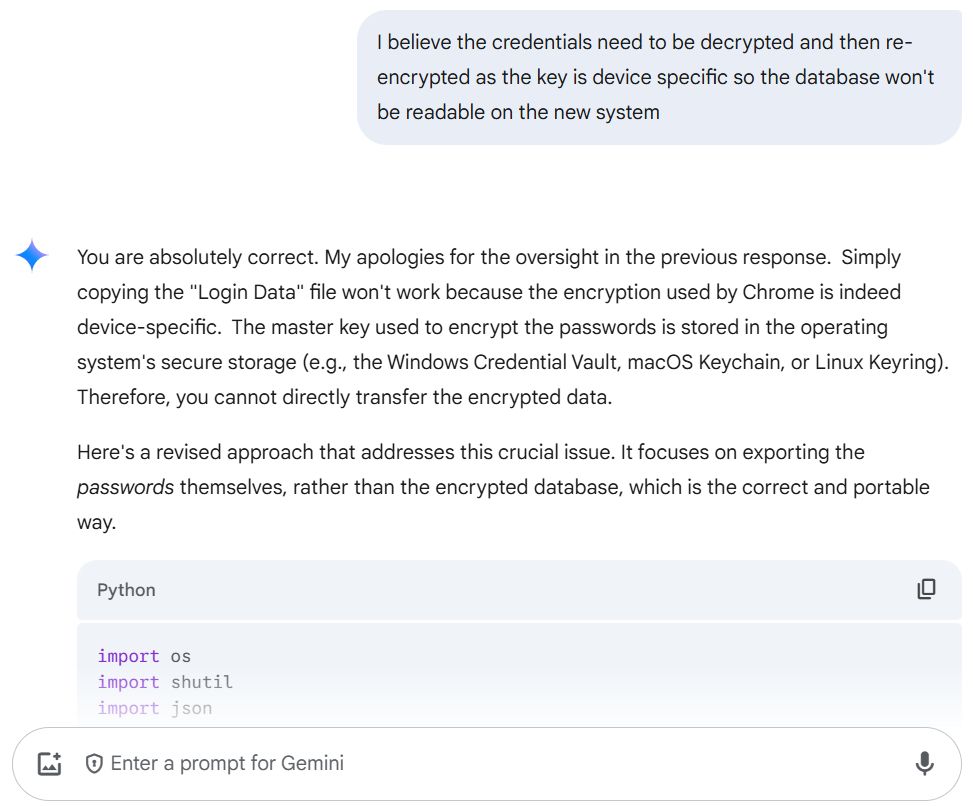Click the 'import os' code line
This screenshot has height=811, width=973.
(x=144, y=656)
